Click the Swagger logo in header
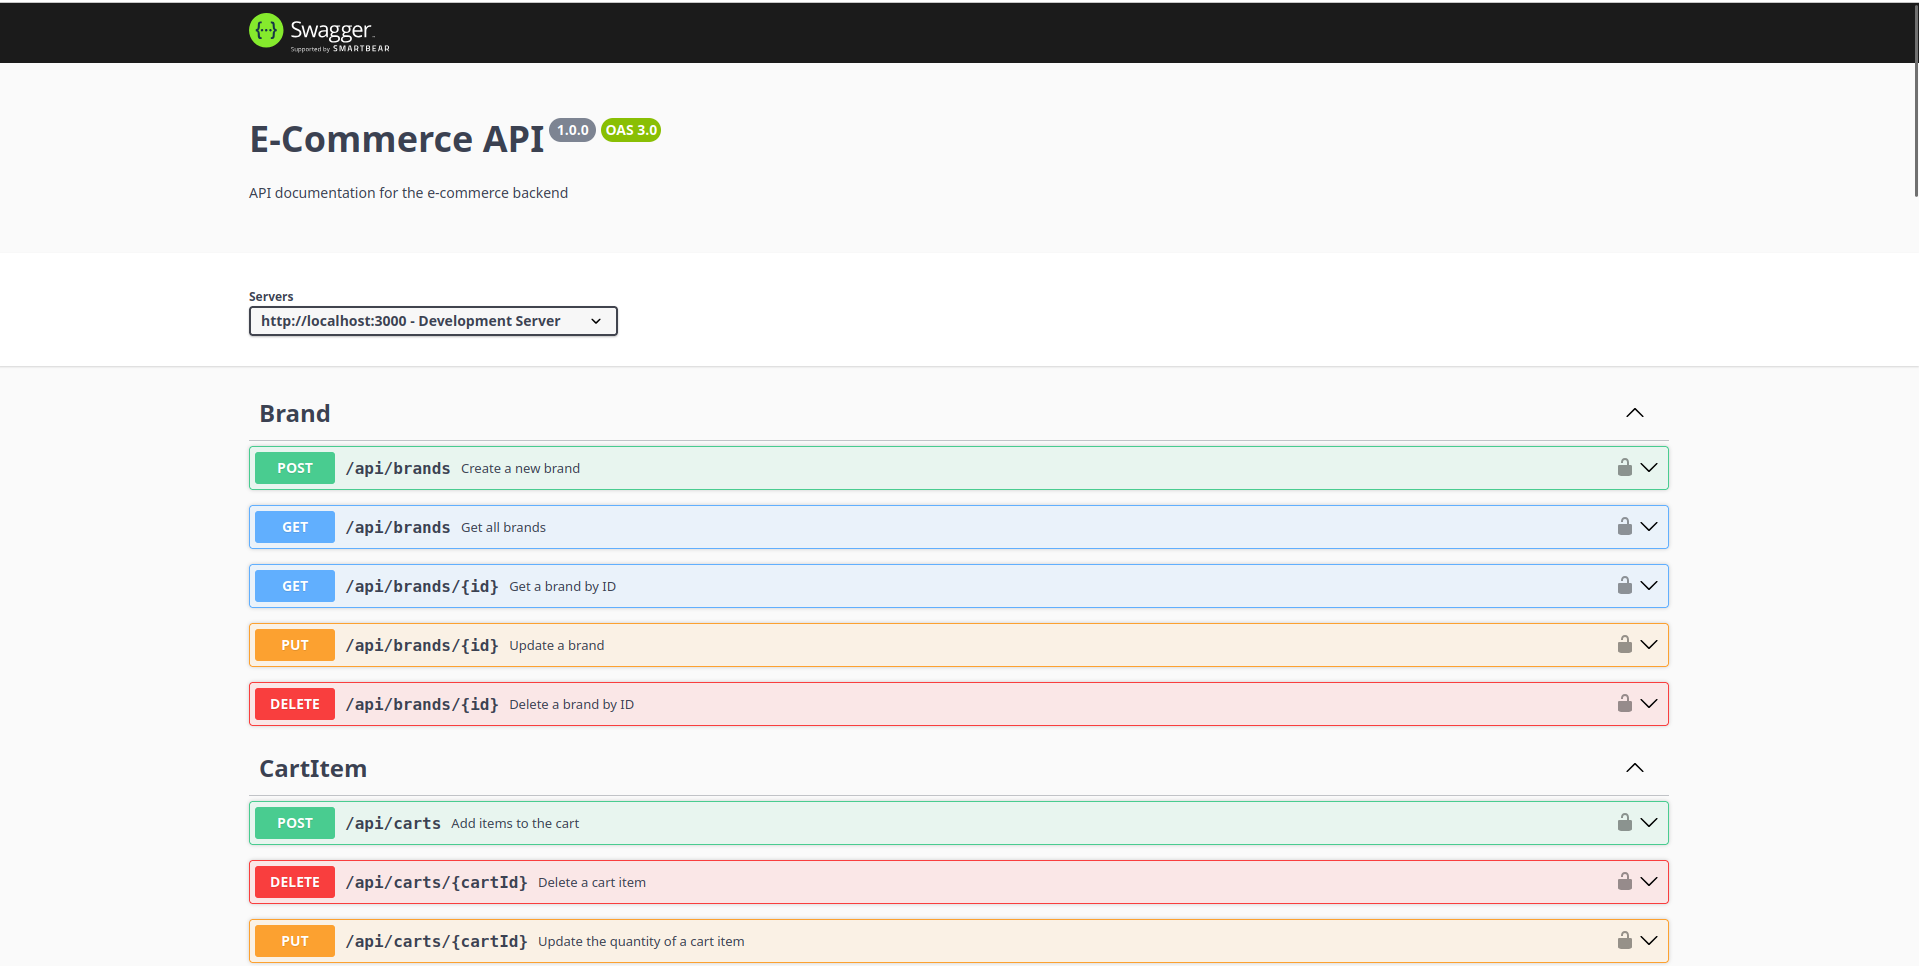The image size is (1919, 966). pyautogui.click(x=319, y=32)
